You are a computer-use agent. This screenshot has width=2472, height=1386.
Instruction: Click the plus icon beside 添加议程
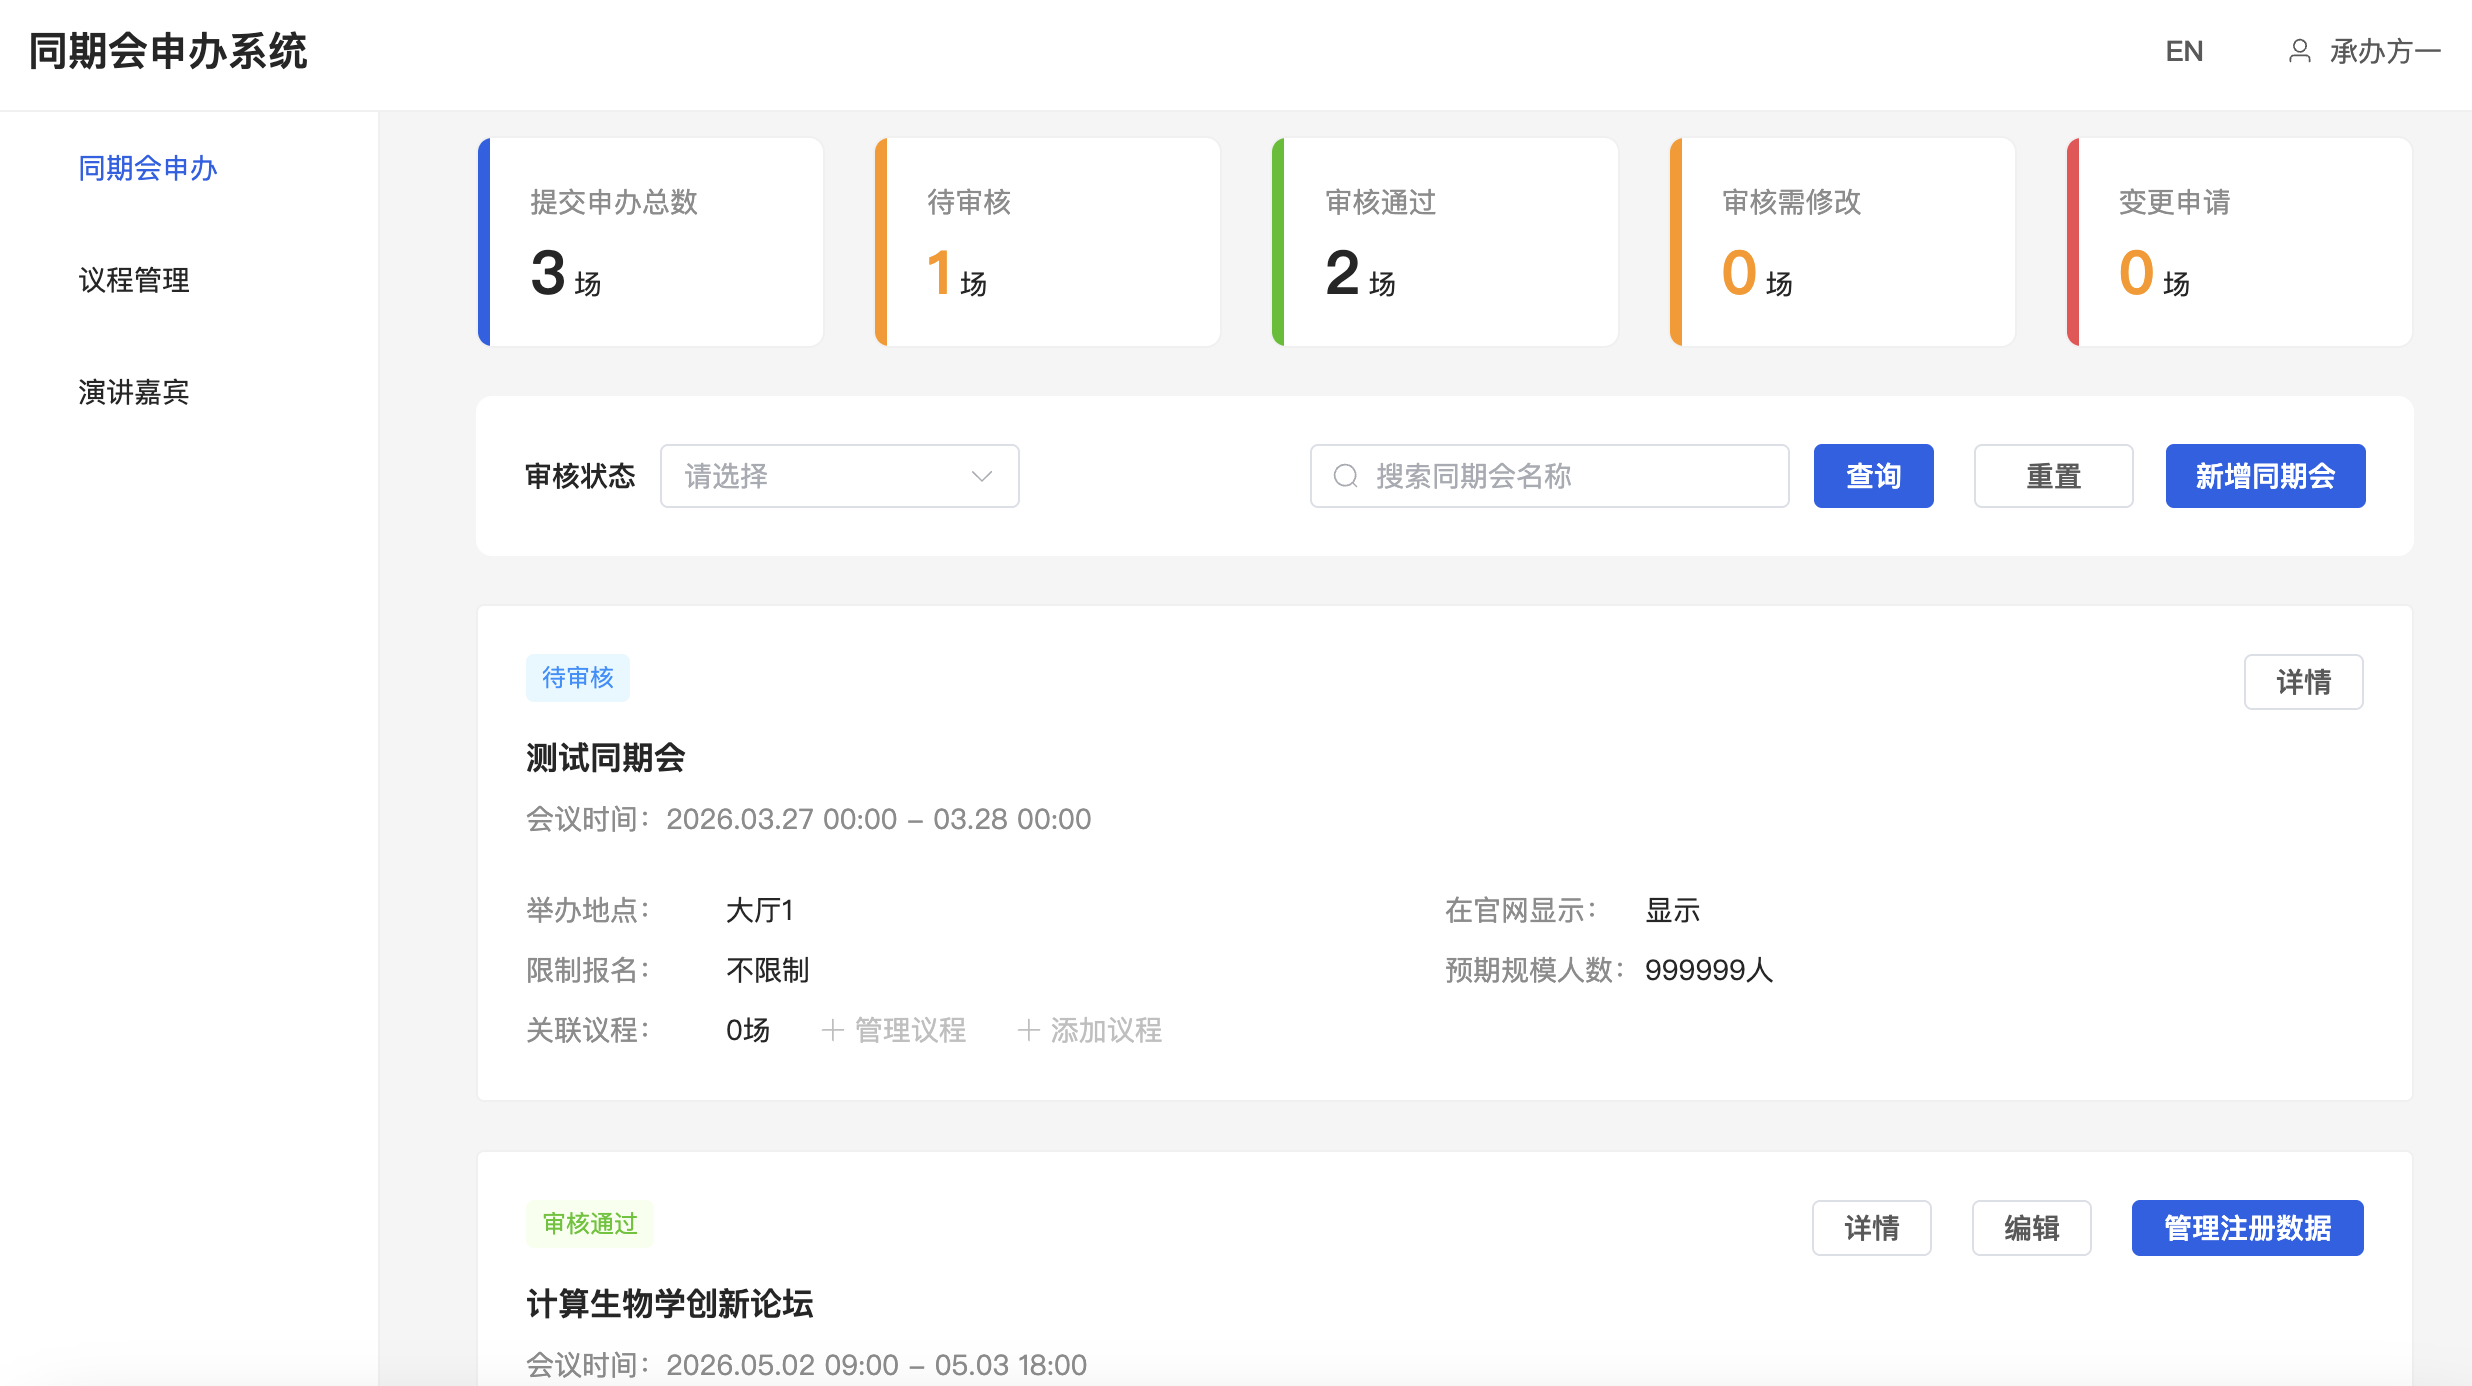pyautogui.click(x=1028, y=1030)
